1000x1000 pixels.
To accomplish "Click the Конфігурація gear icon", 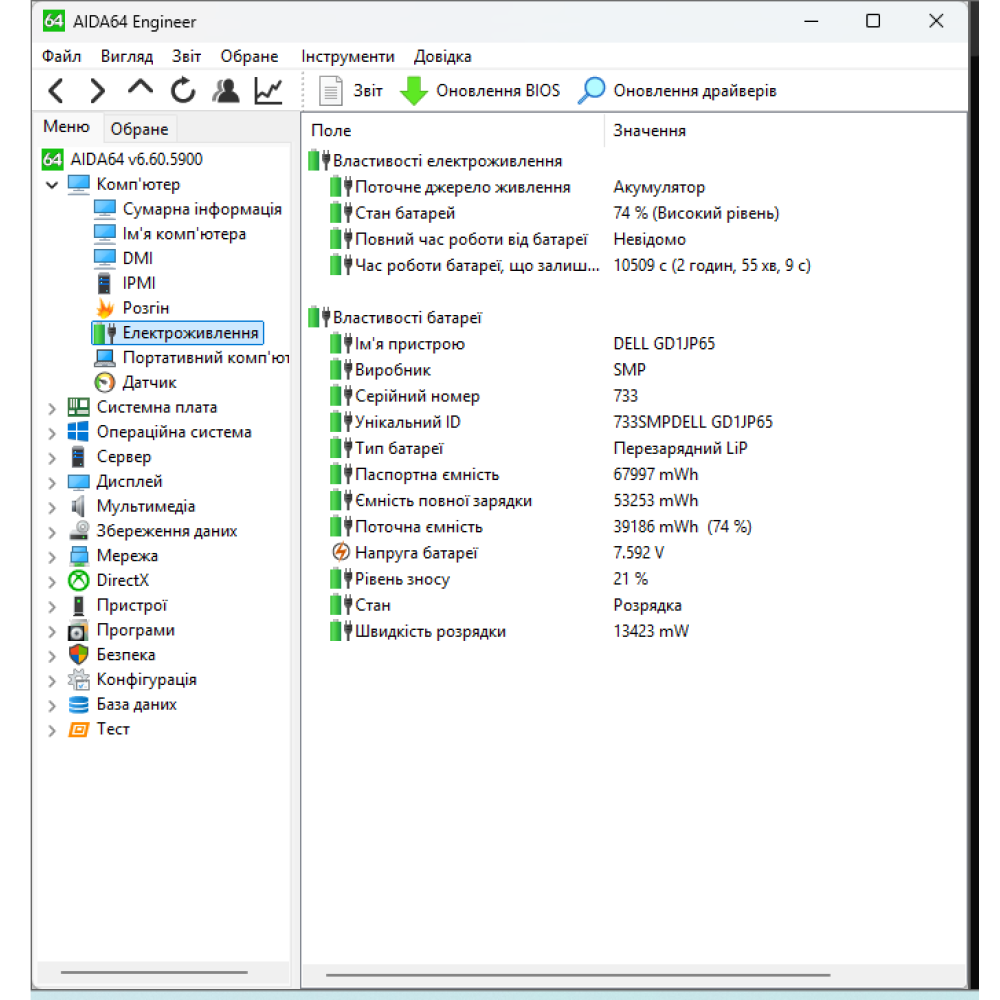I will [x=78, y=680].
